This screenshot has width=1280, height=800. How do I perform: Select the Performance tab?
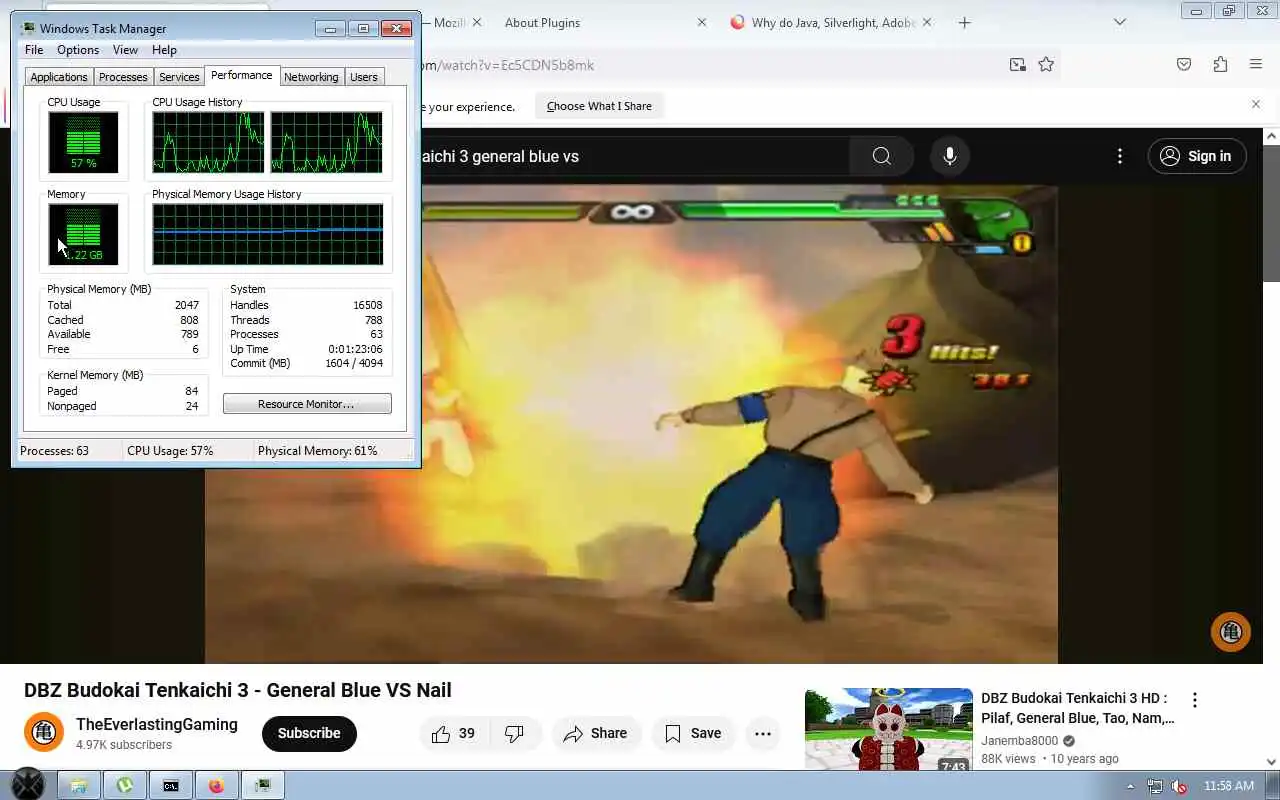[x=241, y=75]
